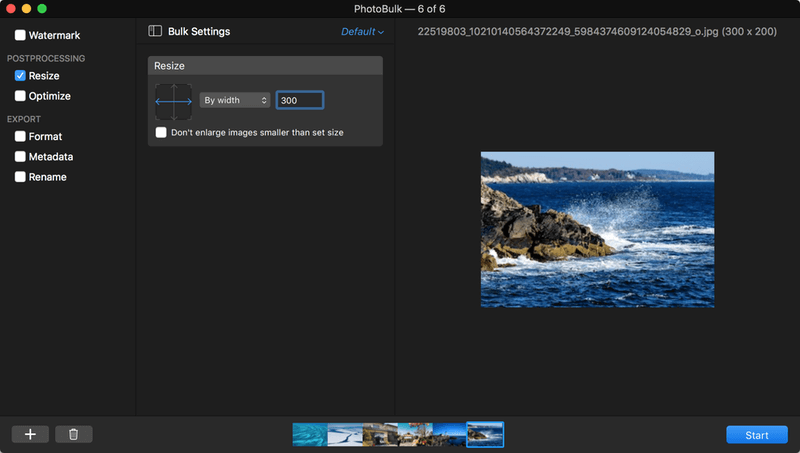This screenshot has height=453, width=800.
Task: Delete selected image with the trash icon
Action: (x=73, y=434)
